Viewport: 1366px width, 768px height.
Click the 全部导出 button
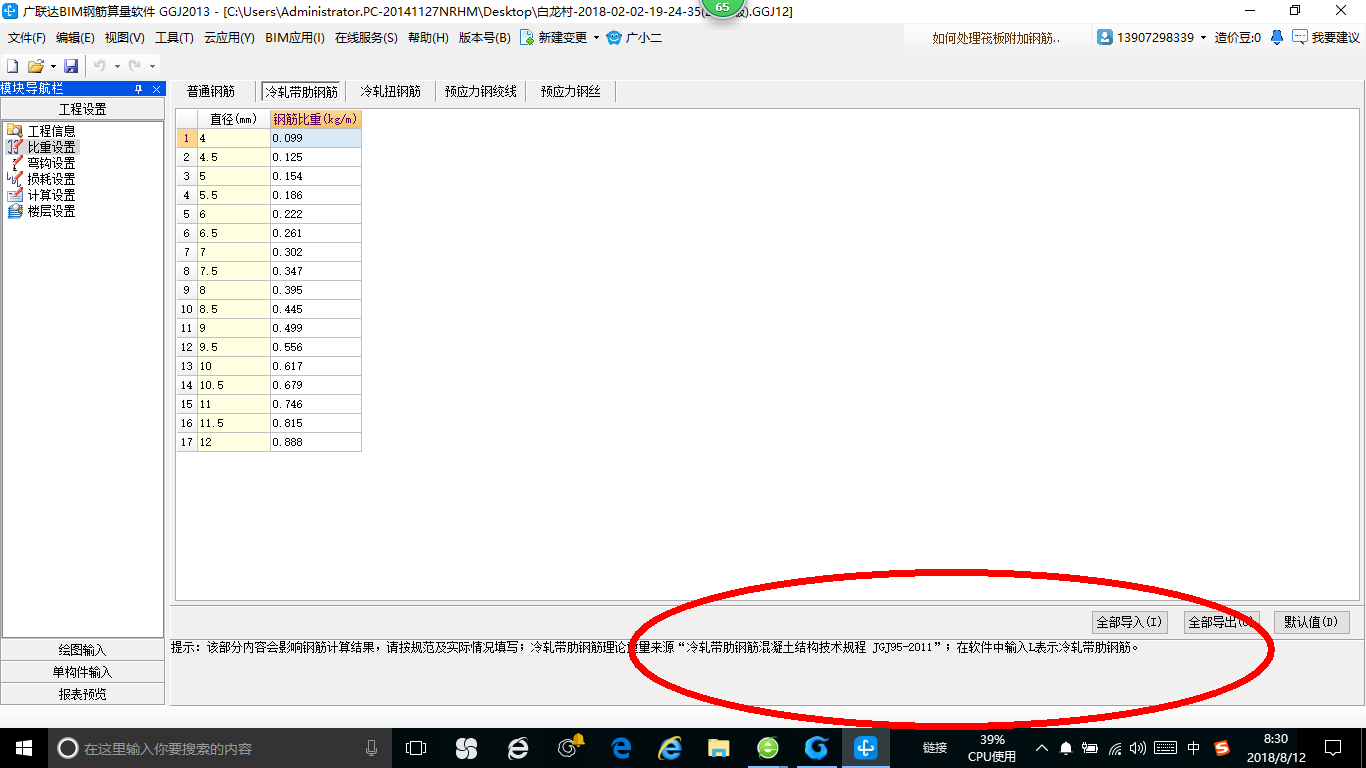[1221, 622]
